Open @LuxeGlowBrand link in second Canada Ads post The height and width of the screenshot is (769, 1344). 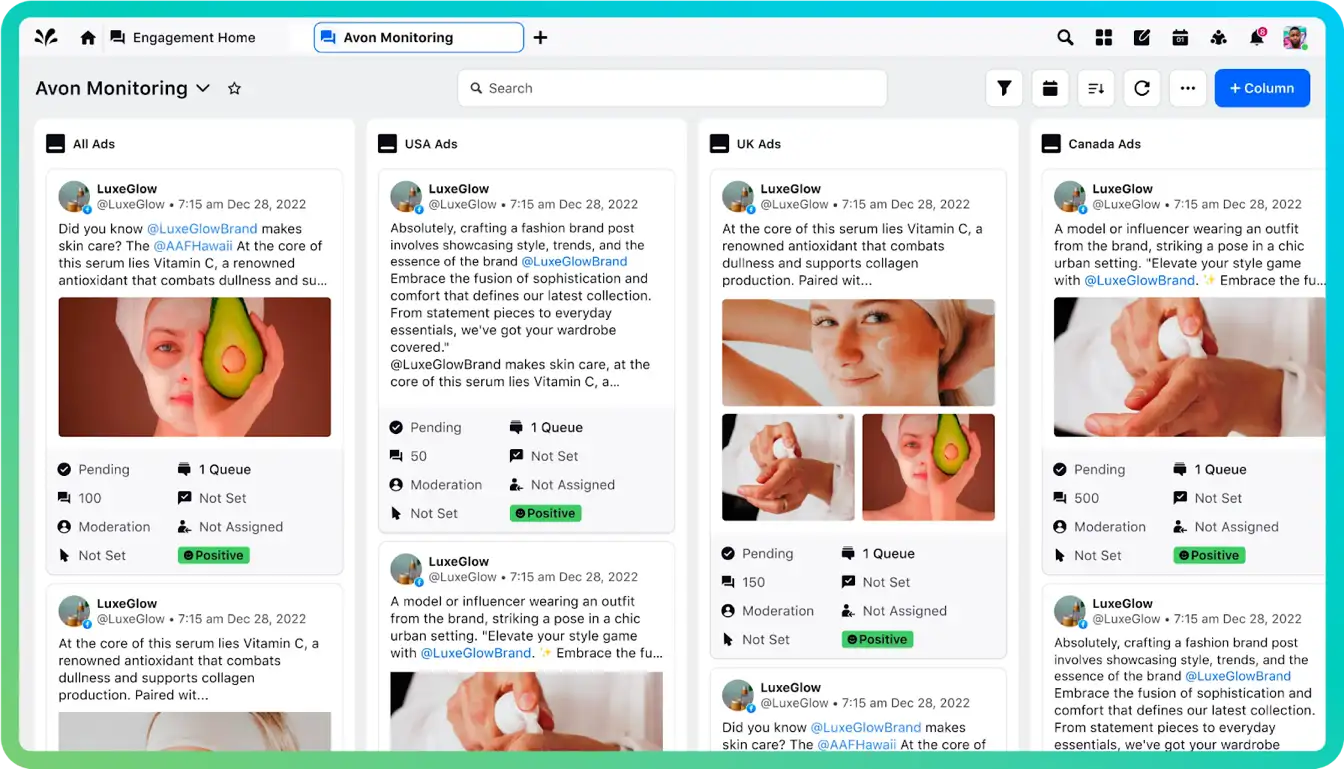(x=1238, y=676)
